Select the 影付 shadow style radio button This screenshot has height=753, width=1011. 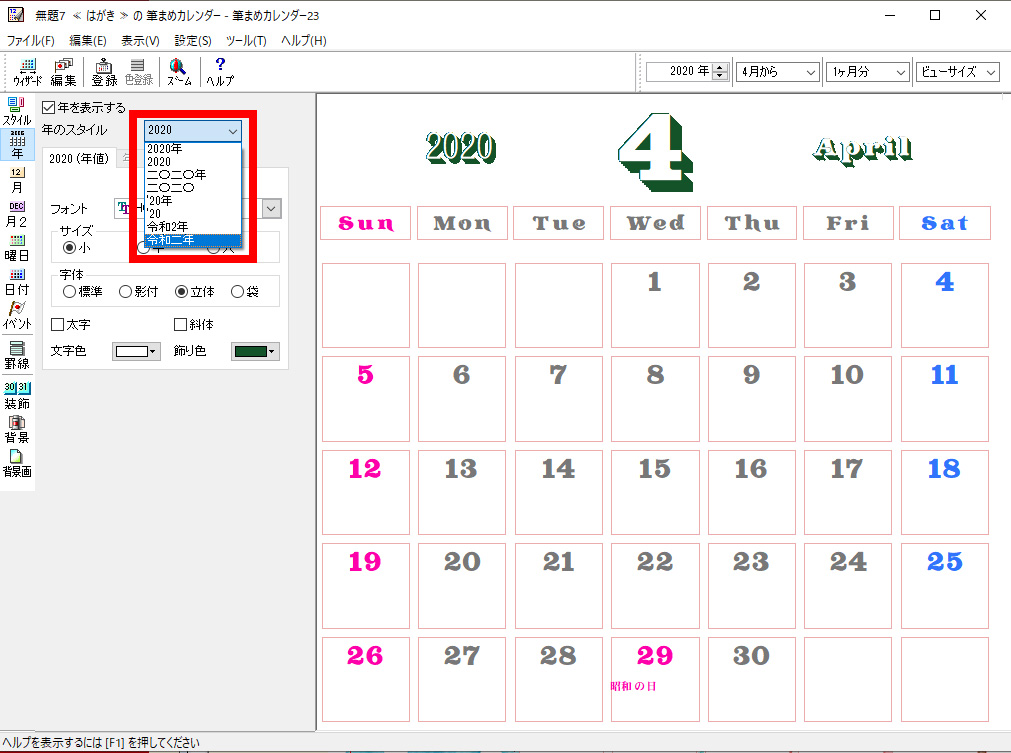pyautogui.click(x=125, y=292)
